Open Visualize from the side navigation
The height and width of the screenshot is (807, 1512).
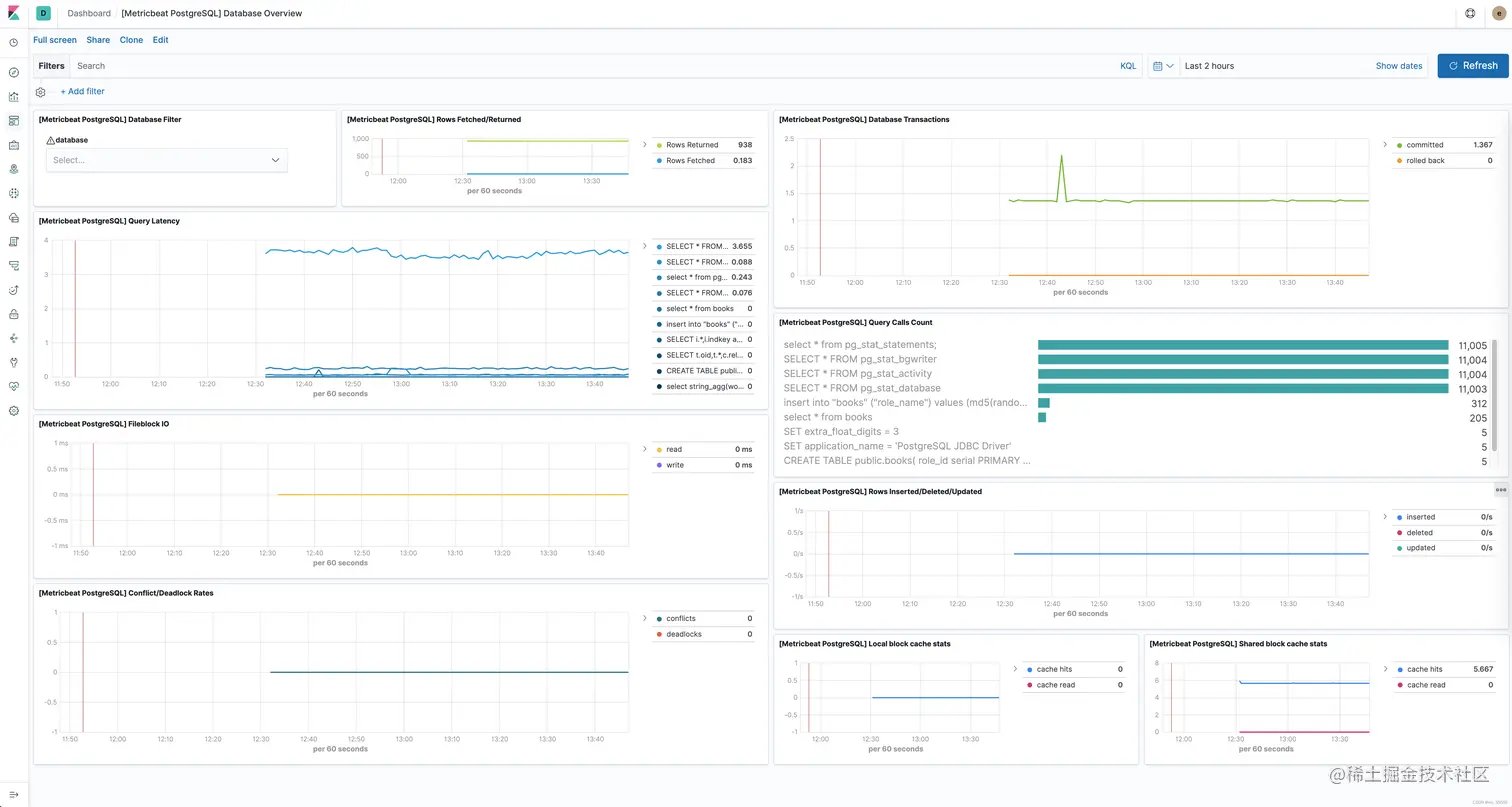point(14,97)
